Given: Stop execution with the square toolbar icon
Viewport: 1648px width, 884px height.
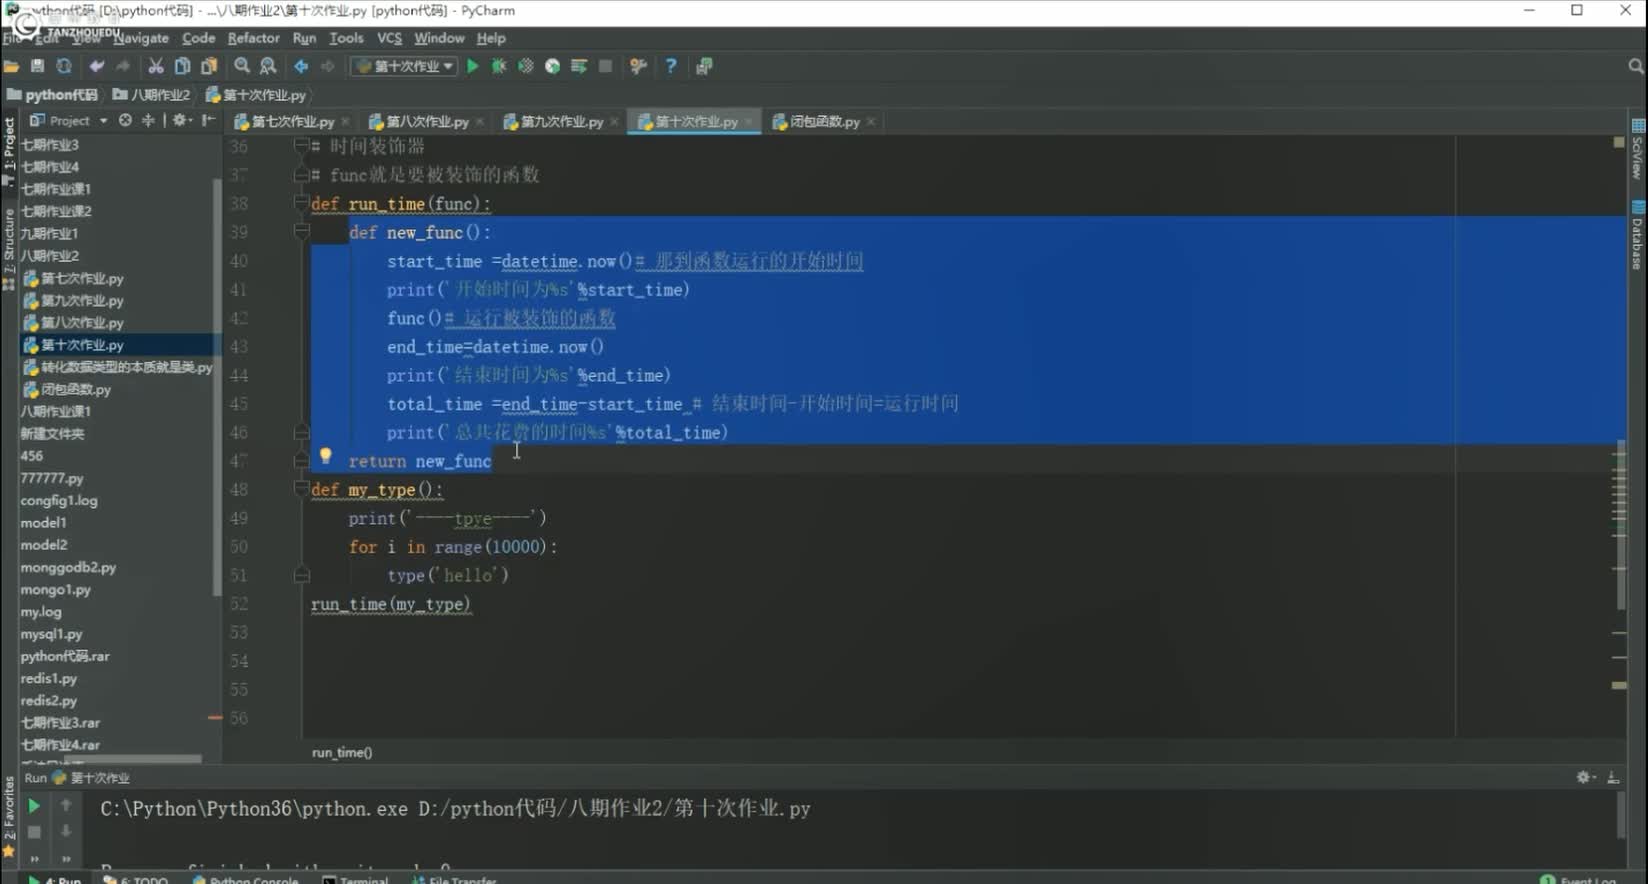Looking at the screenshot, I should click(605, 66).
